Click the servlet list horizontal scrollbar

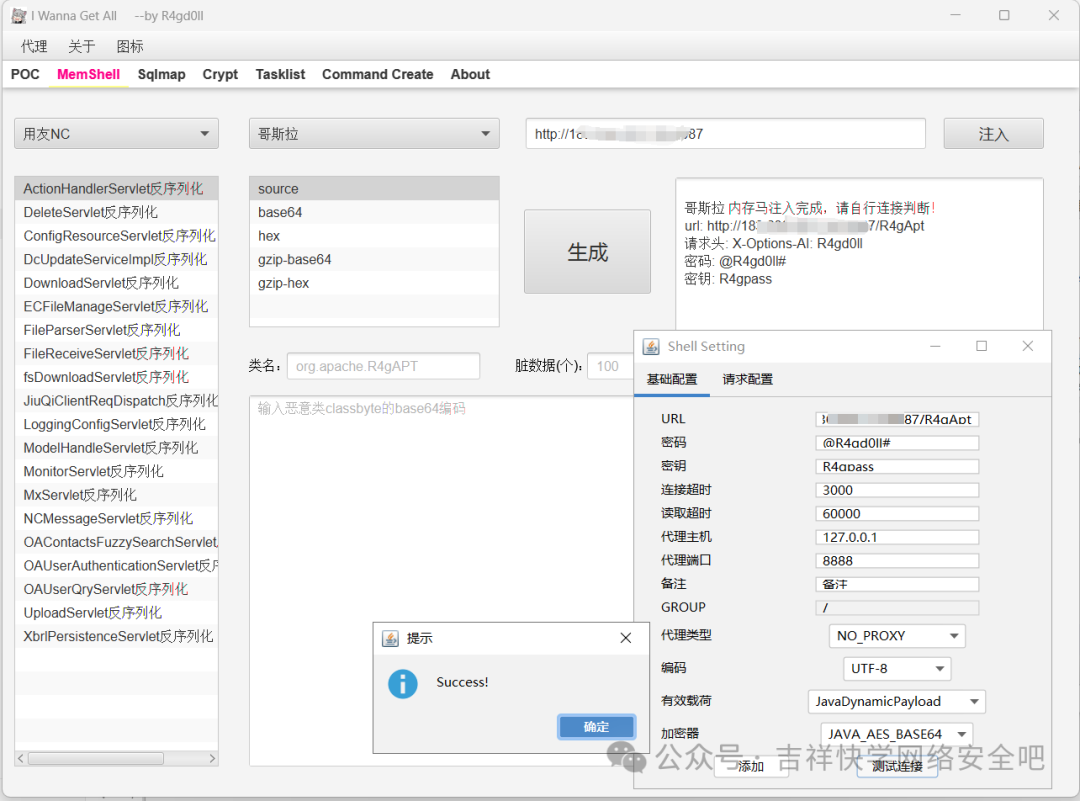pos(96,758)
